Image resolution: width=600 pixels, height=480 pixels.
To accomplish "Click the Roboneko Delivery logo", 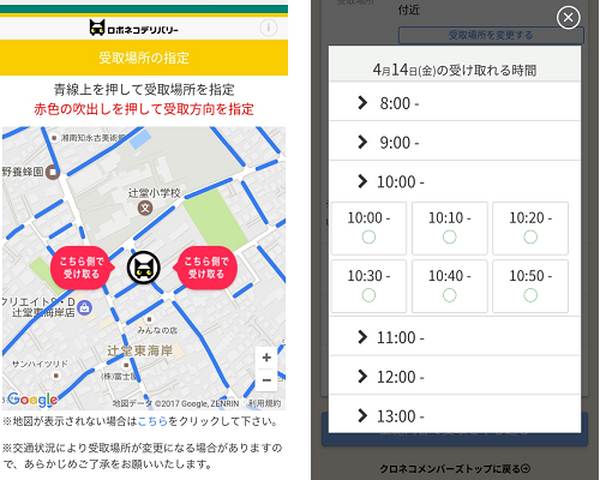I will (143, 28).
